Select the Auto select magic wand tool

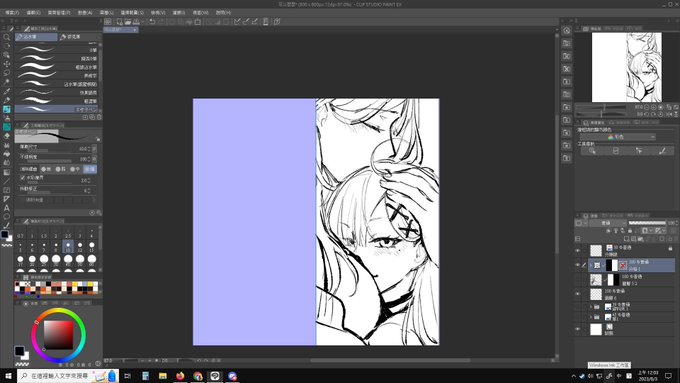7,82
